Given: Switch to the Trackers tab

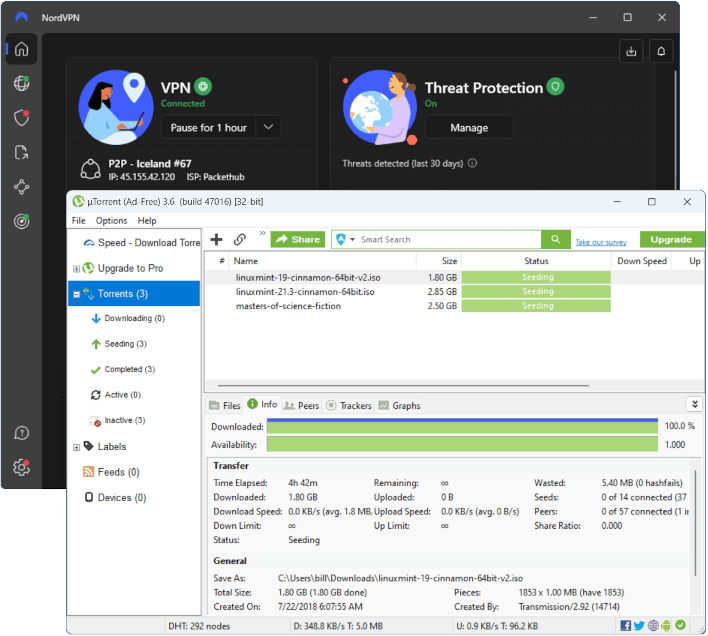Looking at the screenshot, I should coord(349,405).
